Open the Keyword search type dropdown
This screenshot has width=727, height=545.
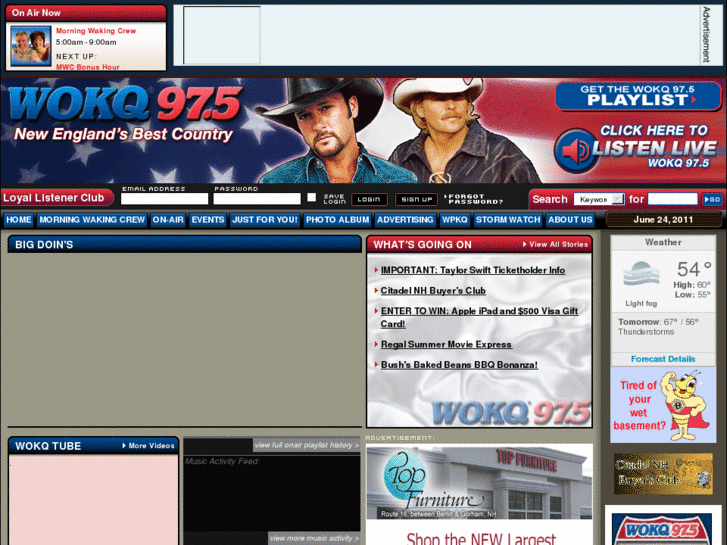599,199
